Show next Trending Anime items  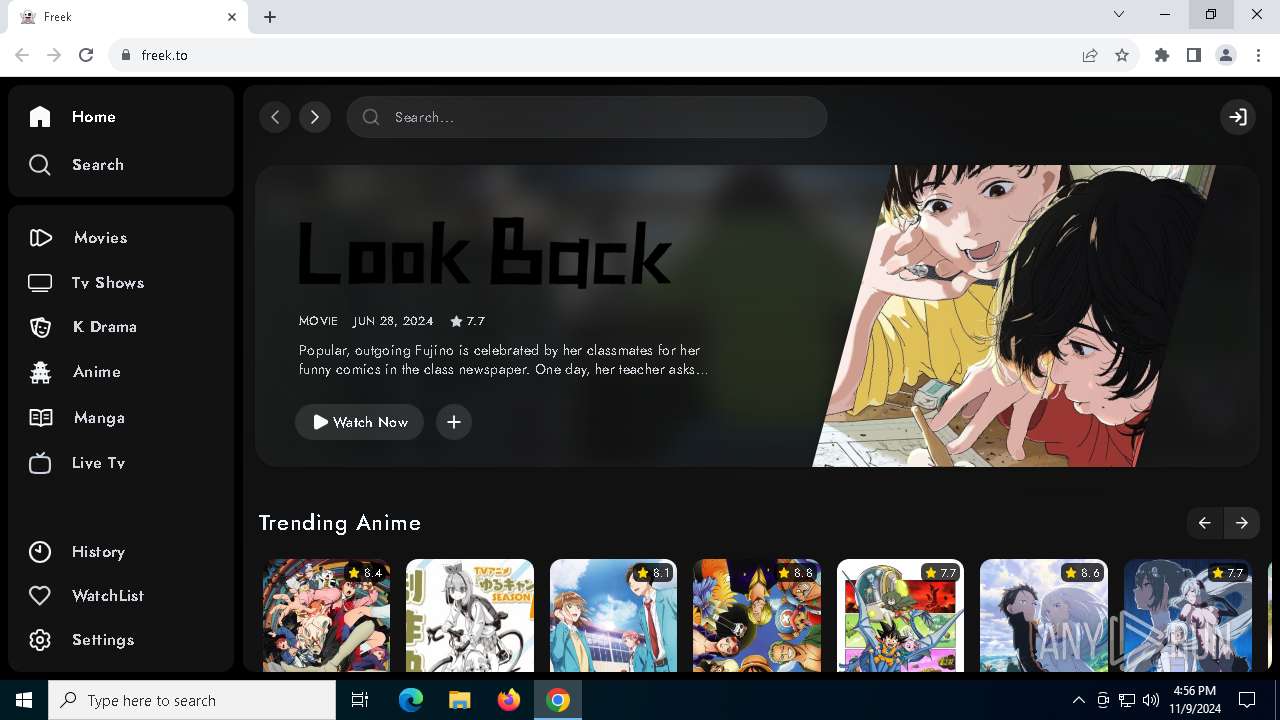(1241, 523)
